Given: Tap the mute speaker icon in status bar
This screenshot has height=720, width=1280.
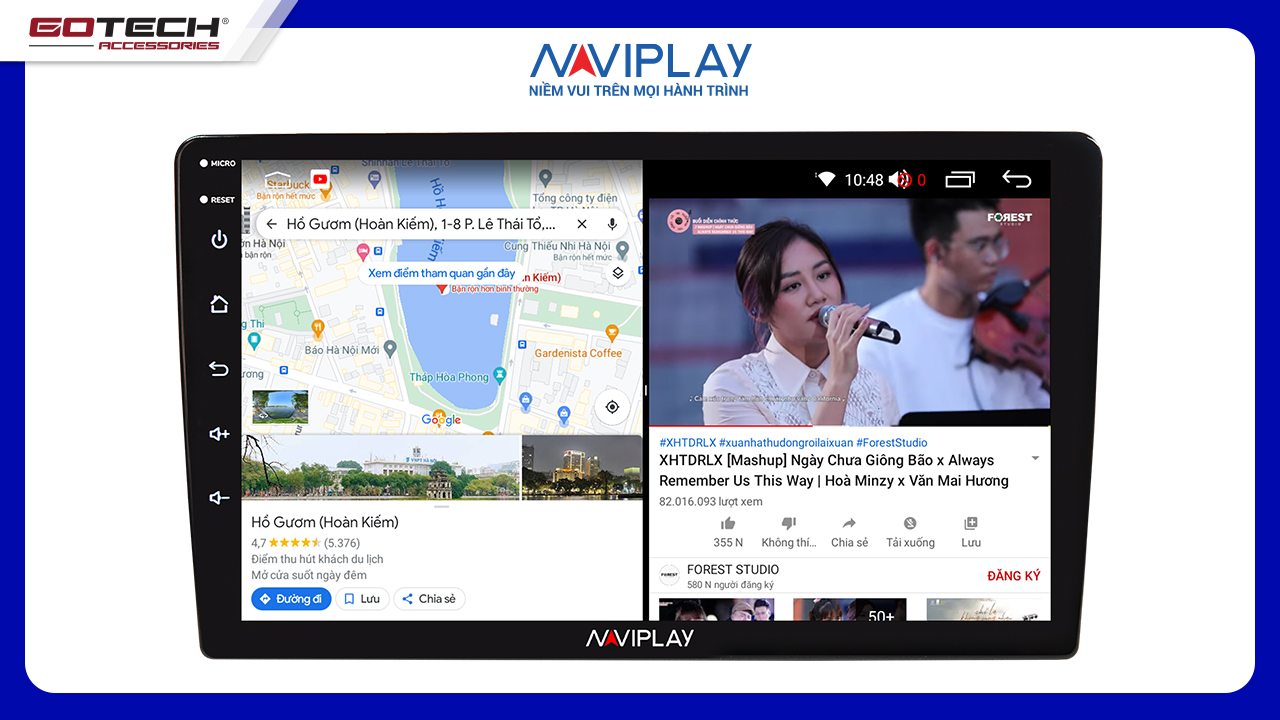Looking at the screenshot, I should point(901,180).
